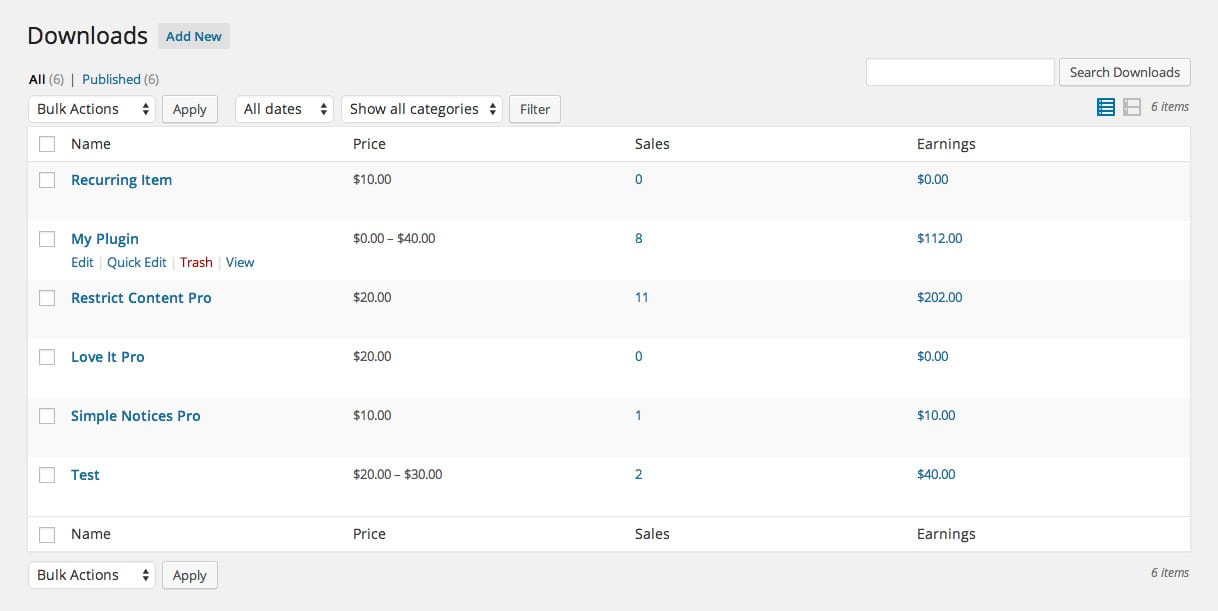The width and height of the screenshot is (1218, 611).
Task: Select the Test download checkbox
Action: pos(47,475)
